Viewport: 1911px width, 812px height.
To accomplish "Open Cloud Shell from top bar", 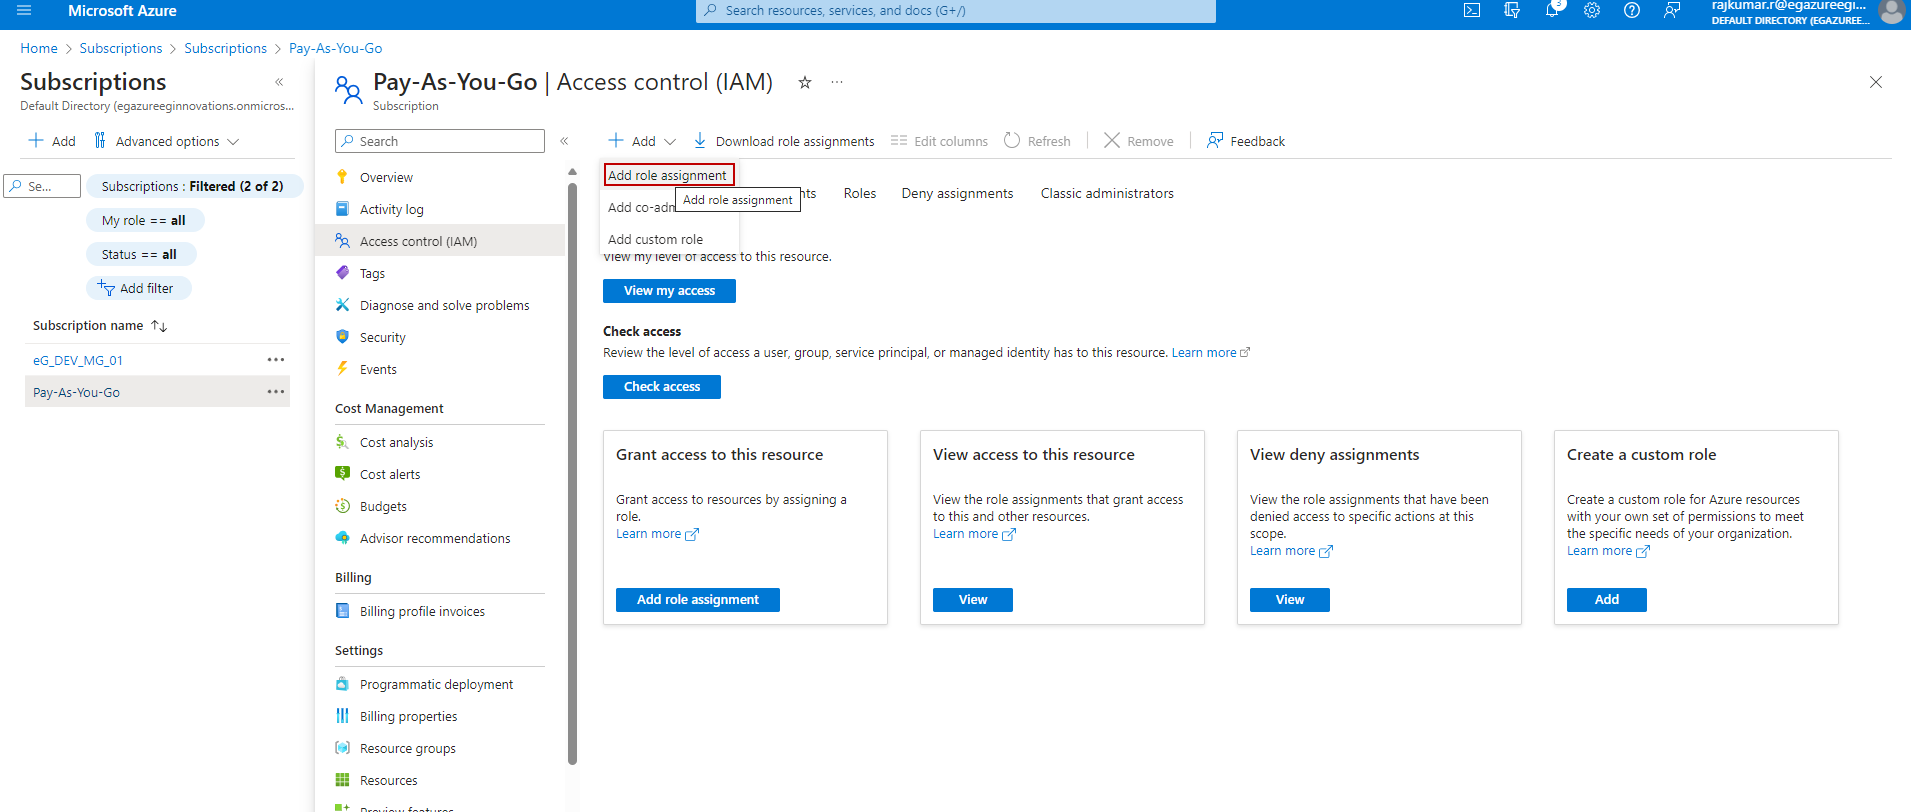I will [x=1472, y=11].
